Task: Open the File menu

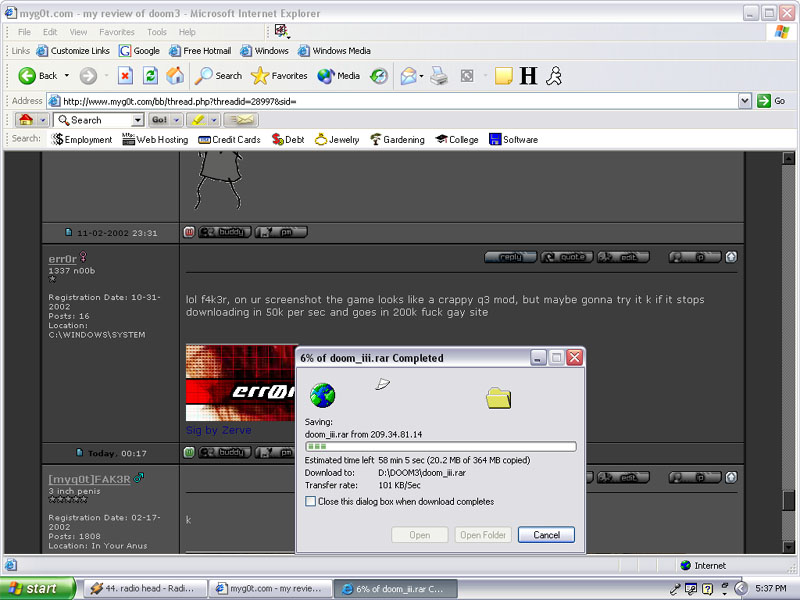Action: tap(24, 32)
